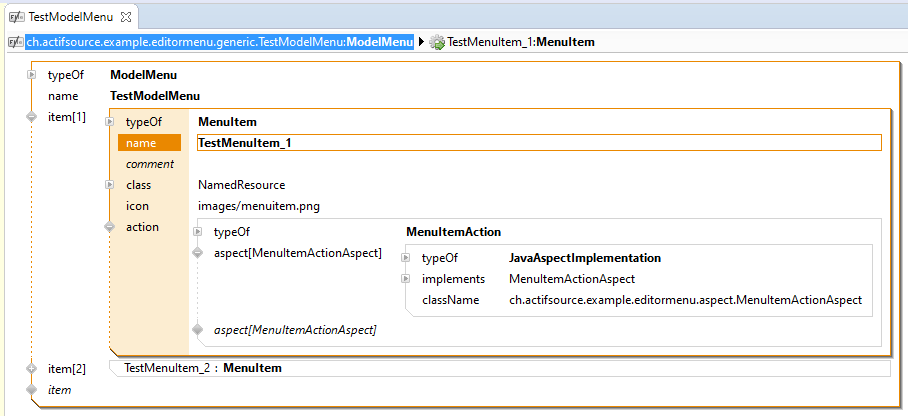The image size is (908, 416).
Task: Click the diamond beside the empty italic aspect row
Action: (197, 329)
